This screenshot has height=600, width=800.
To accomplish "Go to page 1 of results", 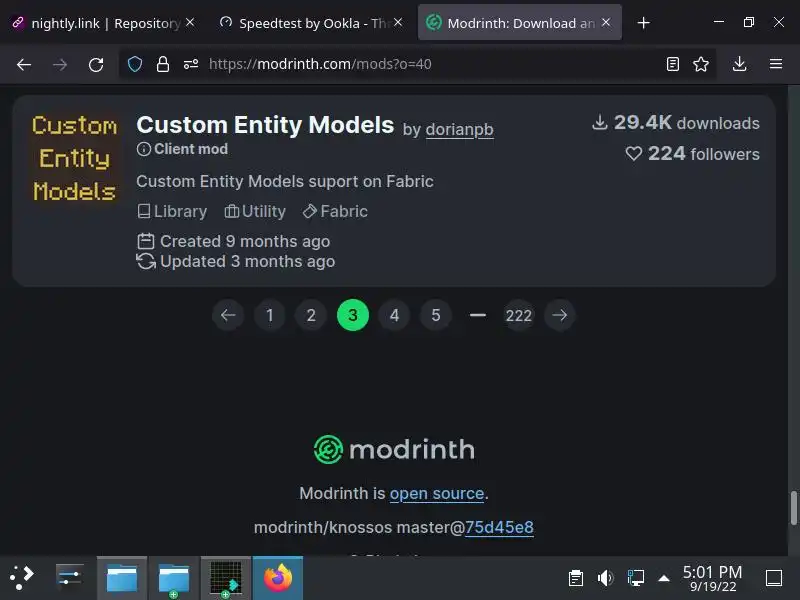I will pos(269,315).
